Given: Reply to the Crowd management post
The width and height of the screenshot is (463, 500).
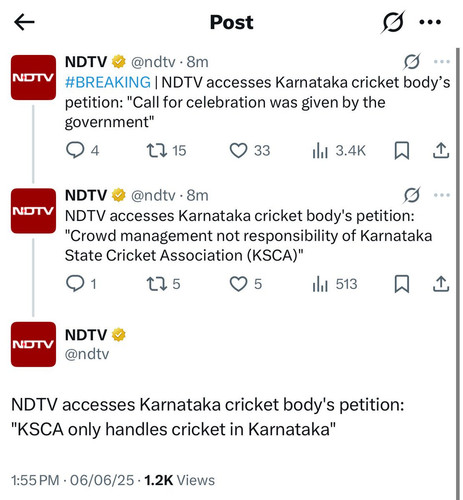Looking at the screenshot, I should pos(81,284).
